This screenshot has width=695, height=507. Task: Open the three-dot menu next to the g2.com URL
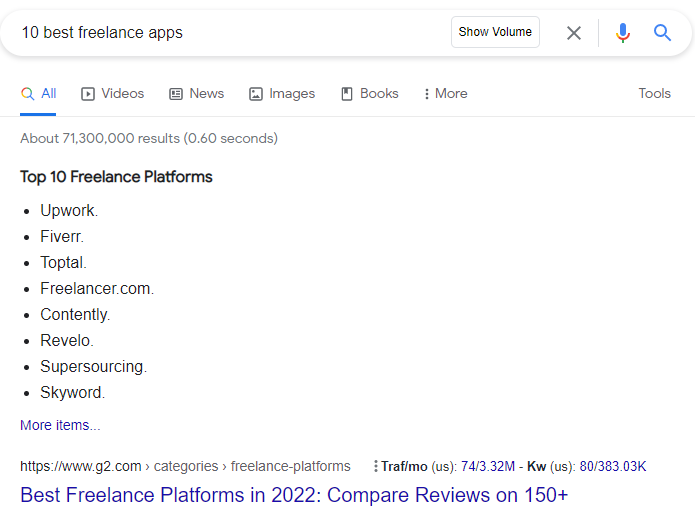[x=375, y=466]
